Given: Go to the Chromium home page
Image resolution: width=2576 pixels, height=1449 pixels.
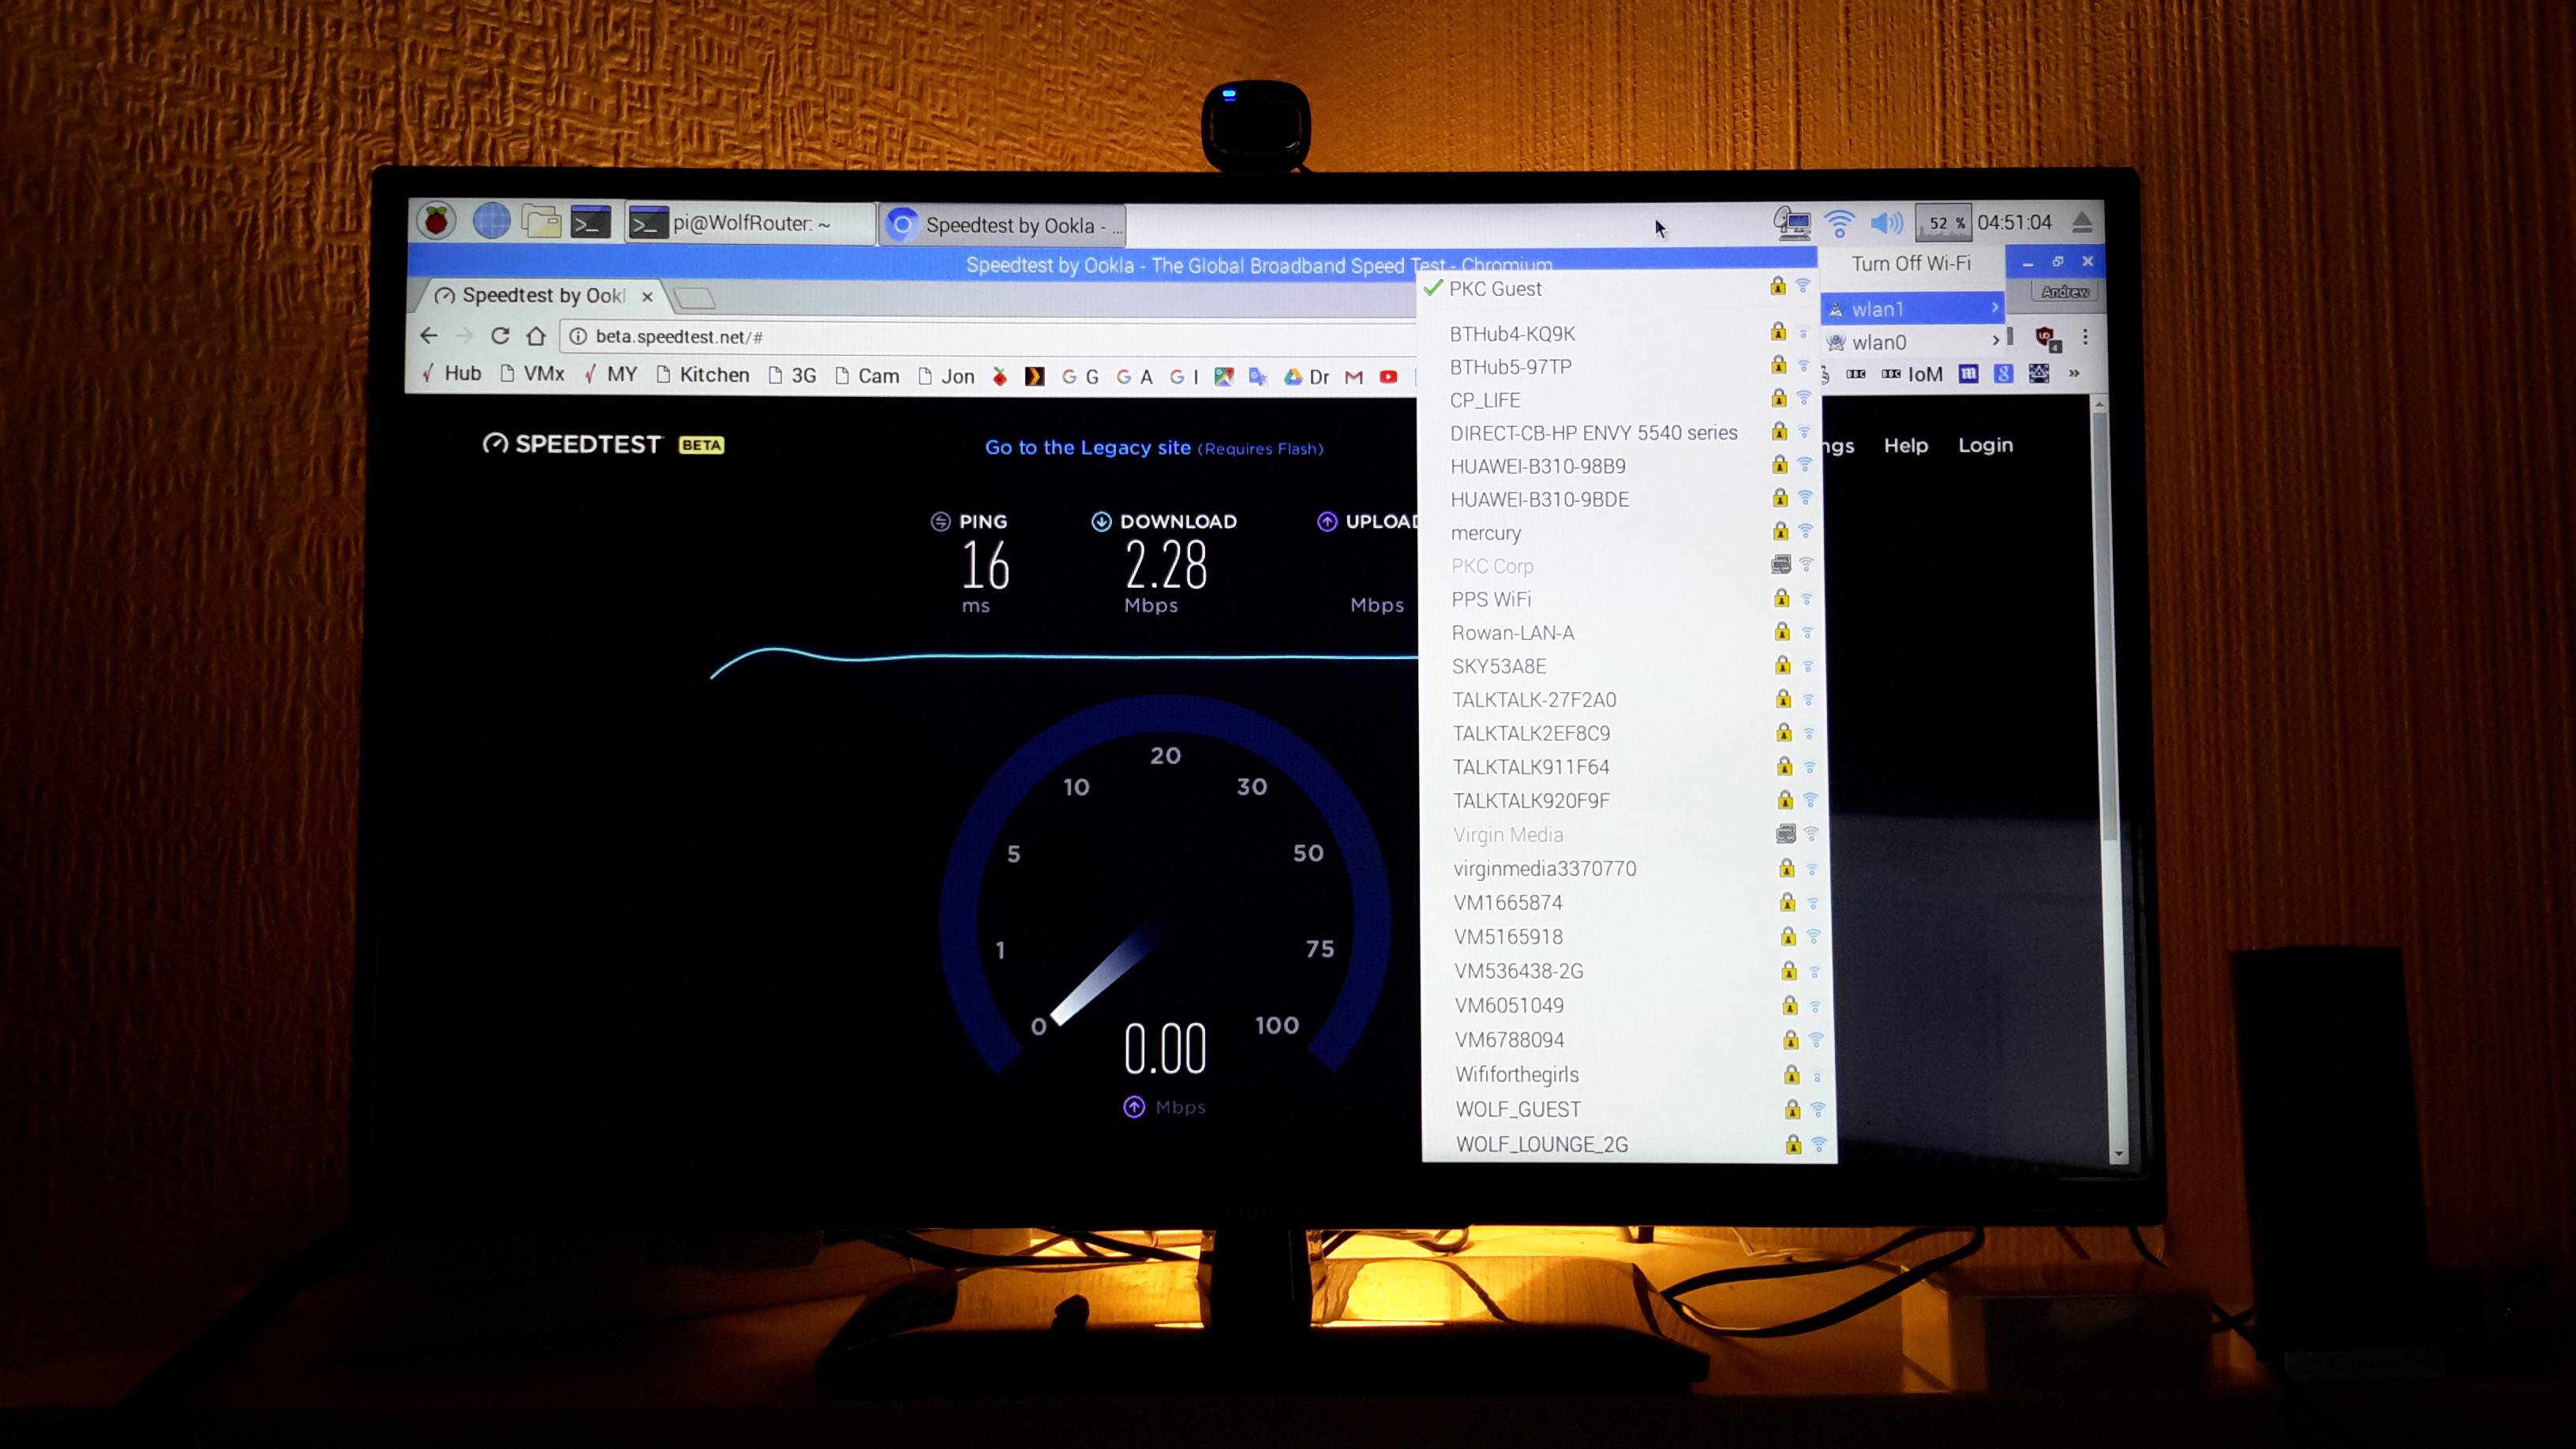Looking at the screenshot, I should coord(536,336).
